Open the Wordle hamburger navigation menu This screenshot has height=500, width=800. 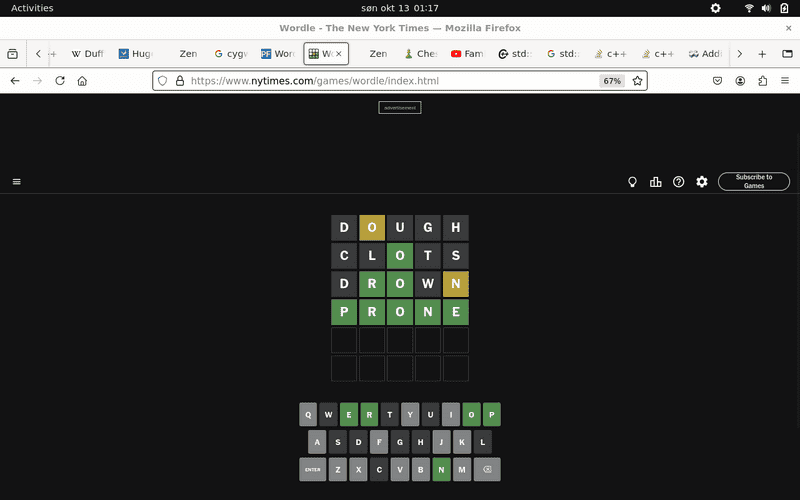click(16, 182)
